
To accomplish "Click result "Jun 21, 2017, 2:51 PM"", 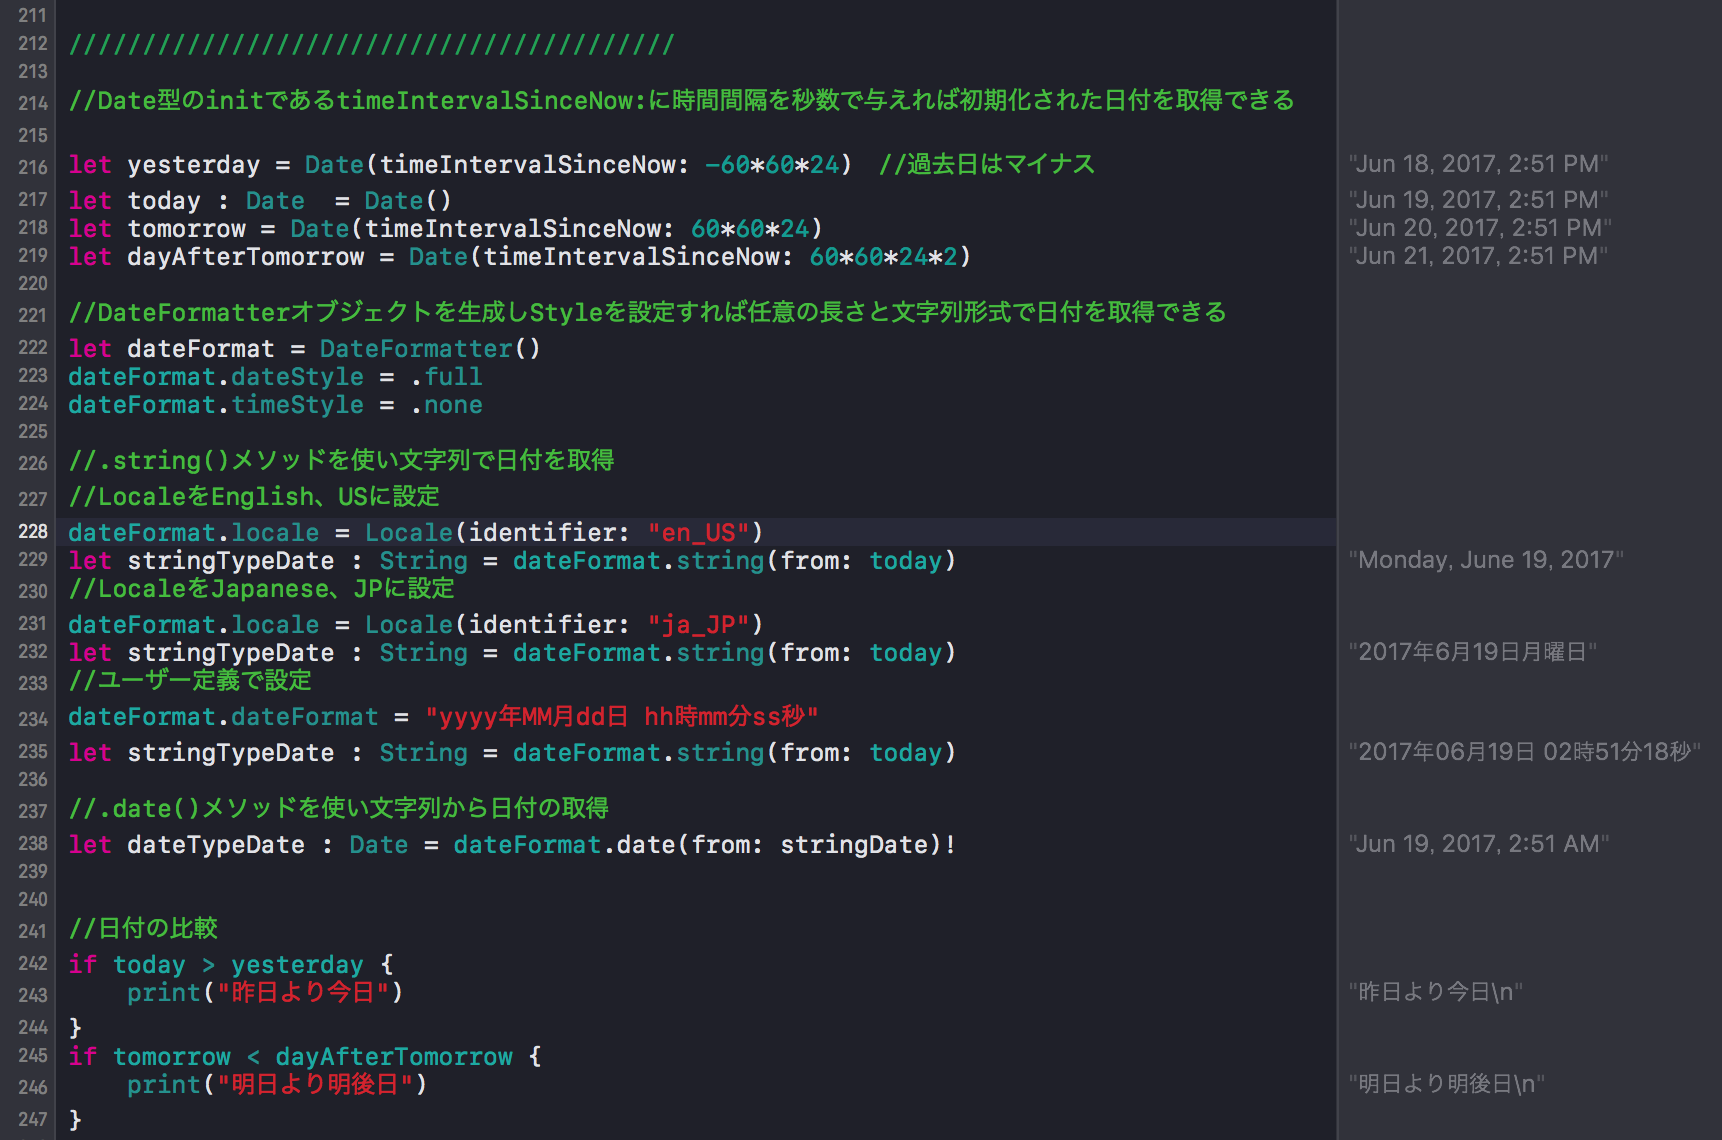I will click(x=1478, y=256).
